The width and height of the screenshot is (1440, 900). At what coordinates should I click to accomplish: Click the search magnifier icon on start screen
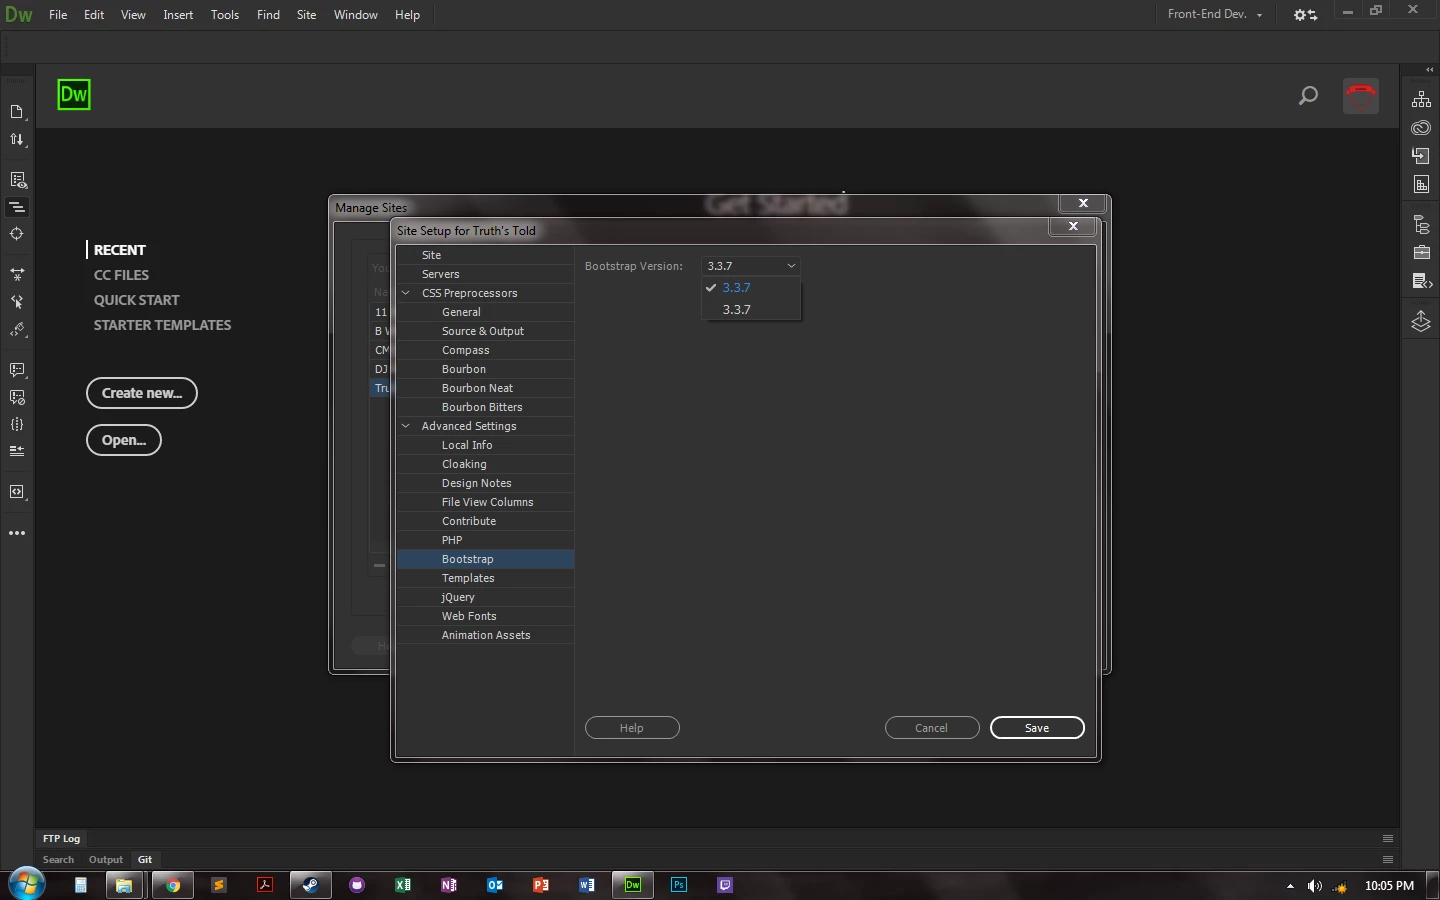[x=1308, y=96]
